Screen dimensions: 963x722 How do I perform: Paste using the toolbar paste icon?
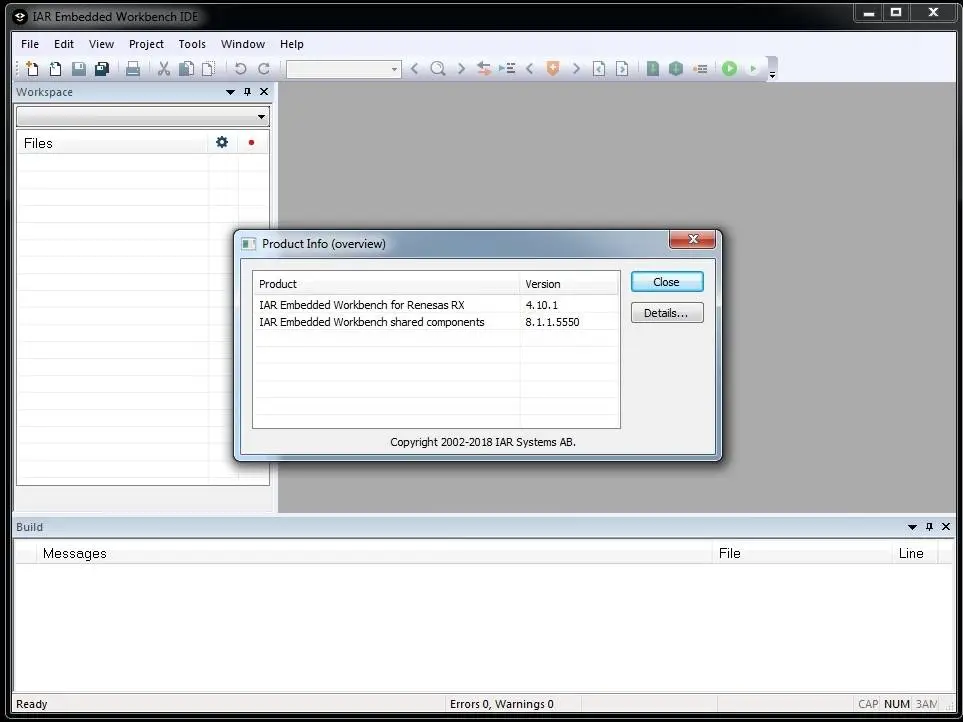point(209,69)
